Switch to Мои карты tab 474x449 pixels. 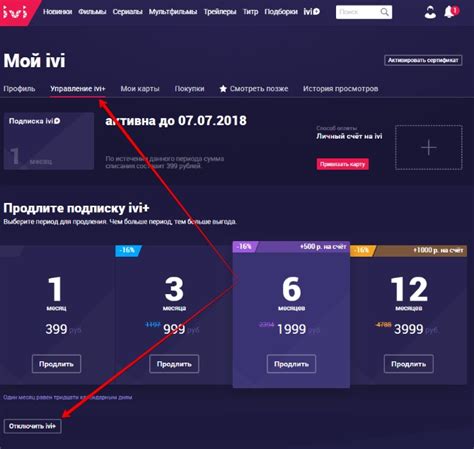point(140,89)
